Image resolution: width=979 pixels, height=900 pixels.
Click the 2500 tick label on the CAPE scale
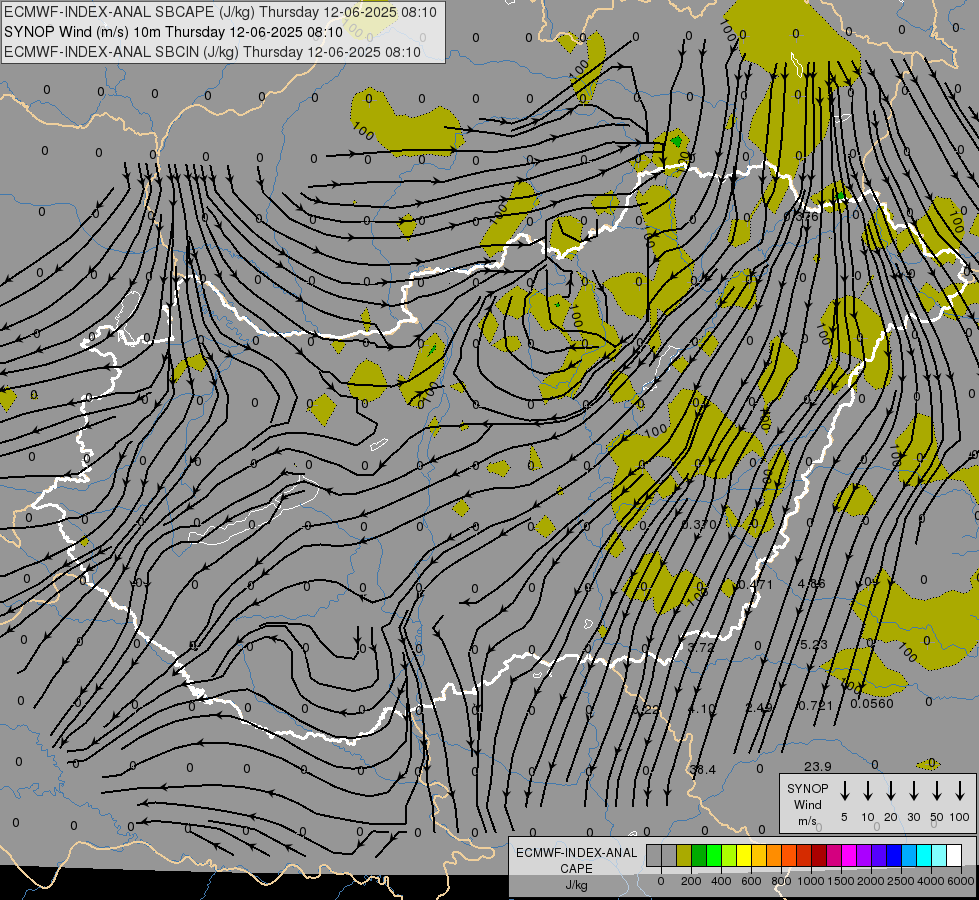coord(900,881)
